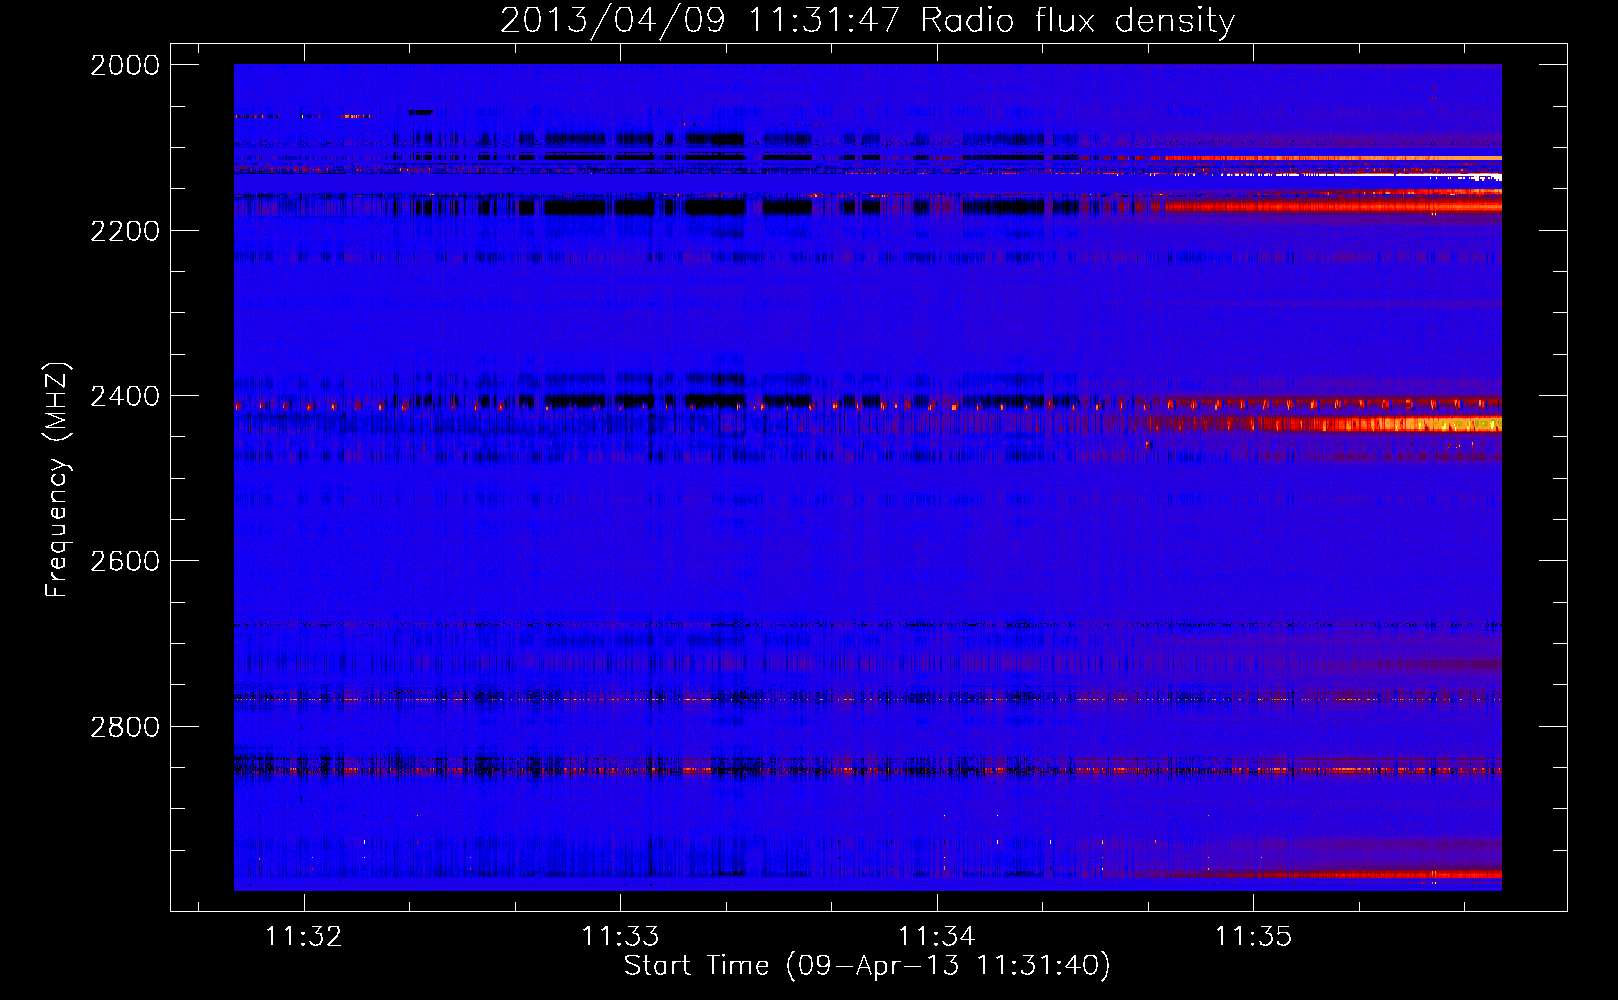Click the 2200 frequency tick label
The image size is (1618, 1000).
pyautogui.click(x=125, y=231)
